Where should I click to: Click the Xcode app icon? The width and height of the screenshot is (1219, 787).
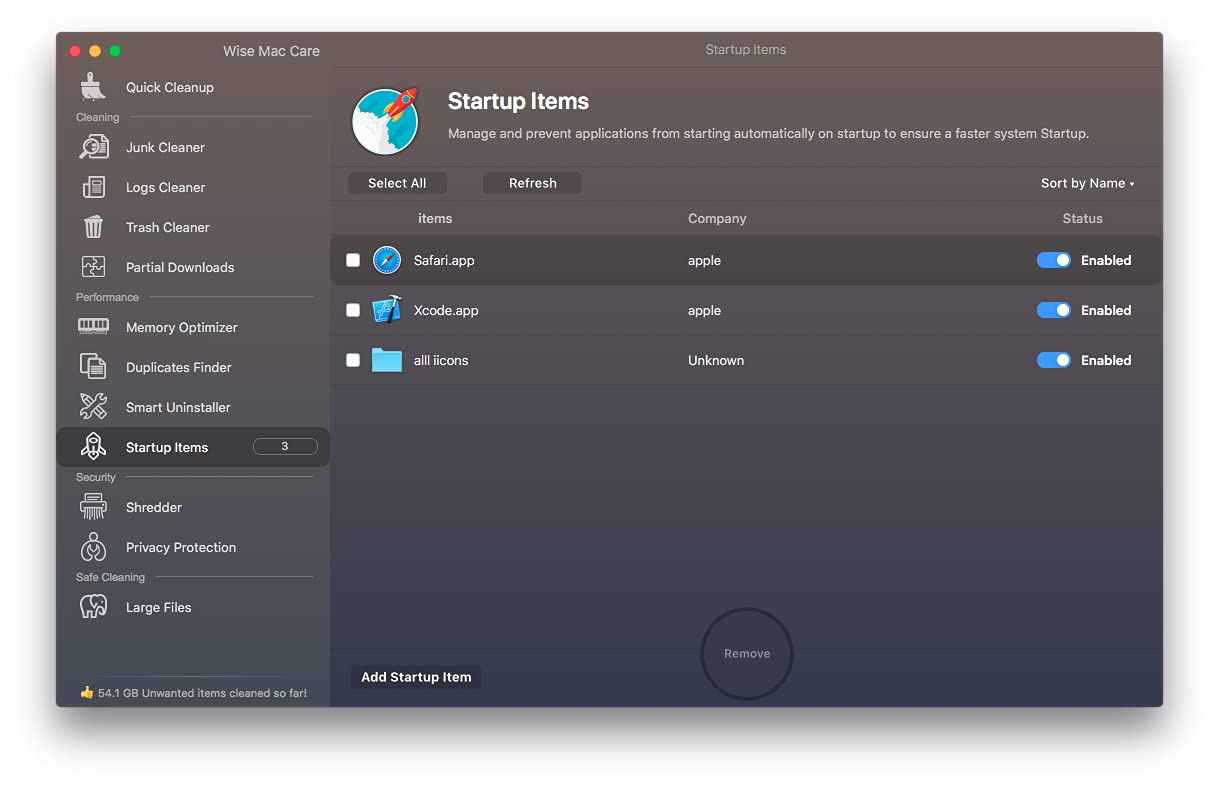(387, 310)
